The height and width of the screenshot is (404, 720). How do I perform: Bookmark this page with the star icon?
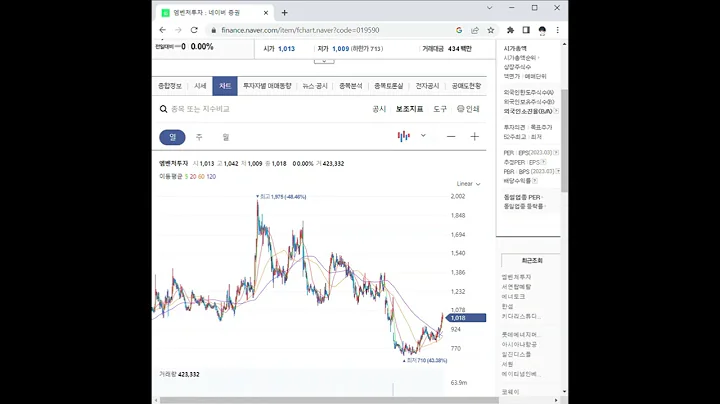pyautogui.click(x=490, y=30)
